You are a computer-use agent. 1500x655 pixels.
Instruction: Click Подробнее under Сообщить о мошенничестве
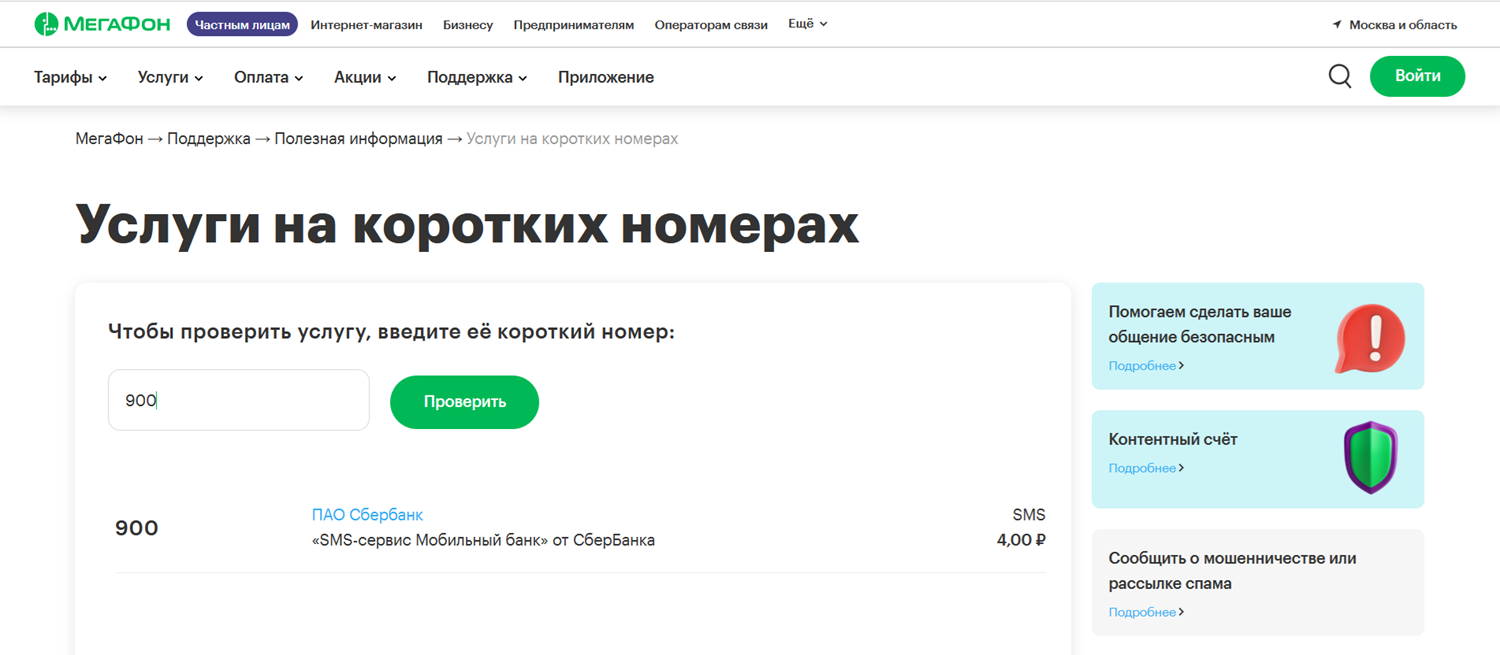[1146, 612]
